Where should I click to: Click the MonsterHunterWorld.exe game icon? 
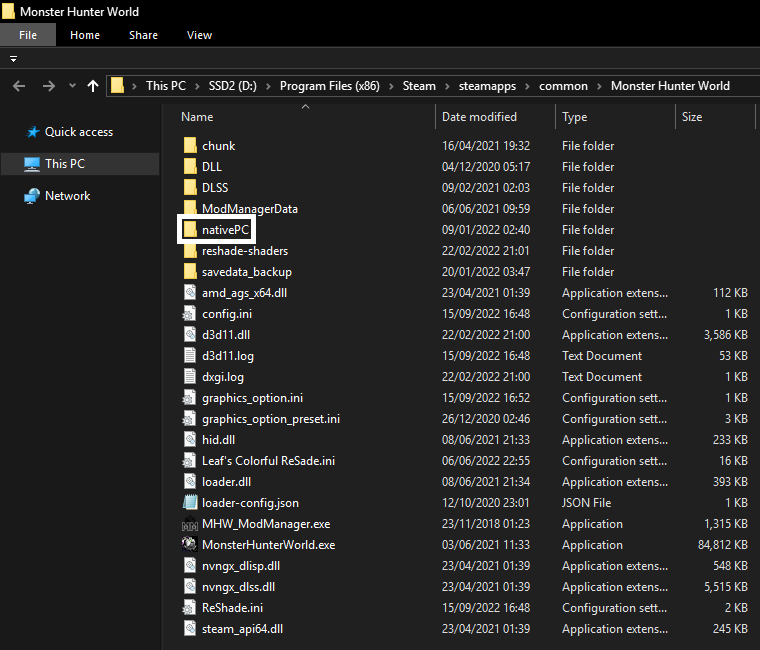(x=190, y=545)
